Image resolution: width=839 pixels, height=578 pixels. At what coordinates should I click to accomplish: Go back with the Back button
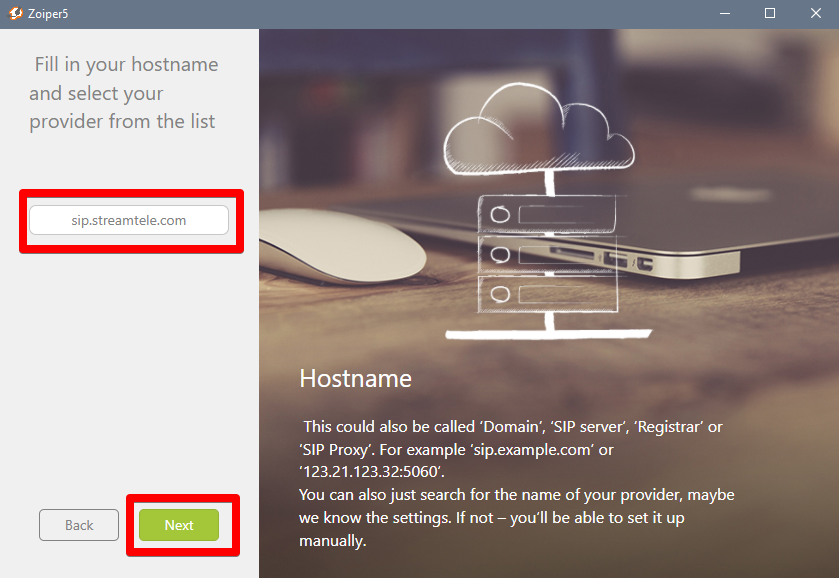point(79,525)
